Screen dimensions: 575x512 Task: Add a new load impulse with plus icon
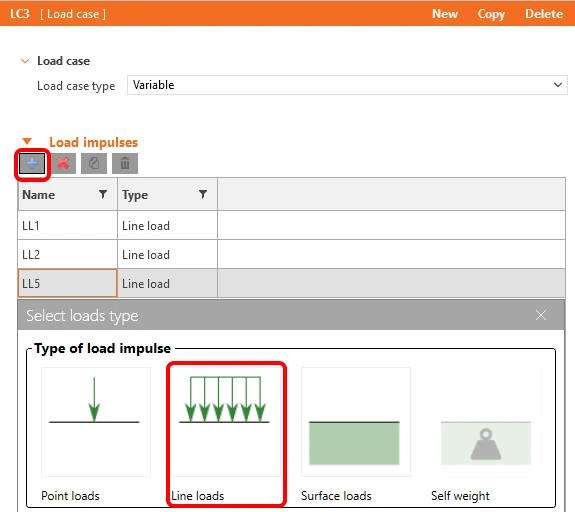(32, 164)
